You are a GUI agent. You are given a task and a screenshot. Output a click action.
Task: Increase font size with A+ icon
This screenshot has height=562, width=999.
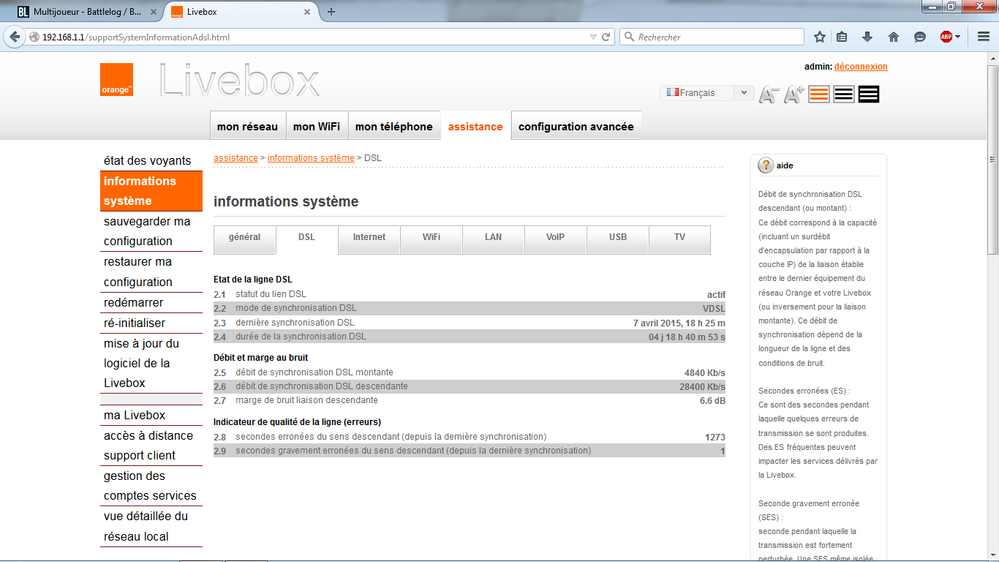[x=794, y=94]
